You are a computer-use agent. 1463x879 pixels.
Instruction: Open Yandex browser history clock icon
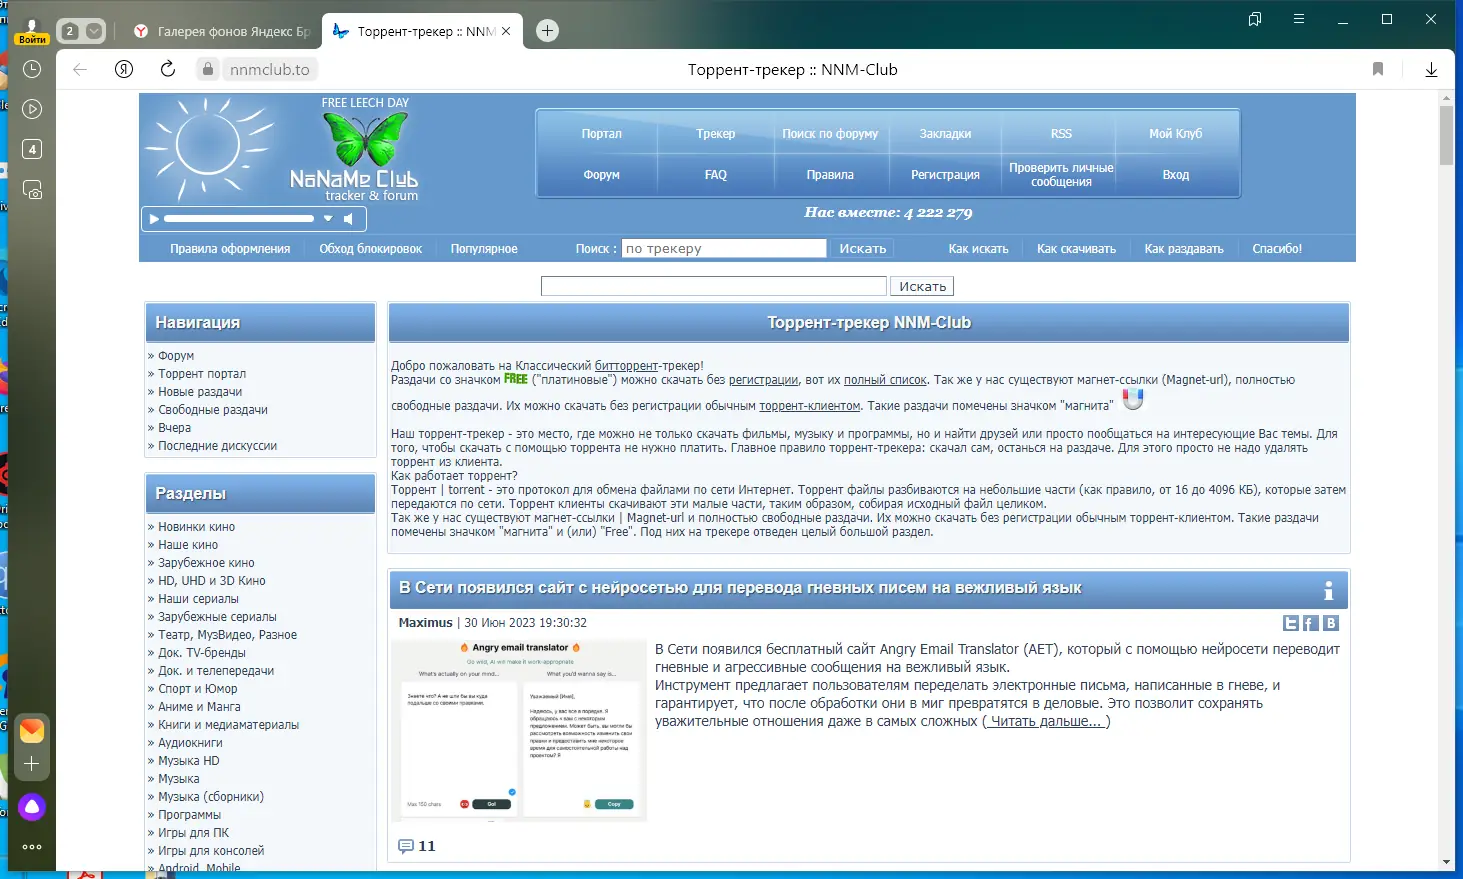coord(32,69)
